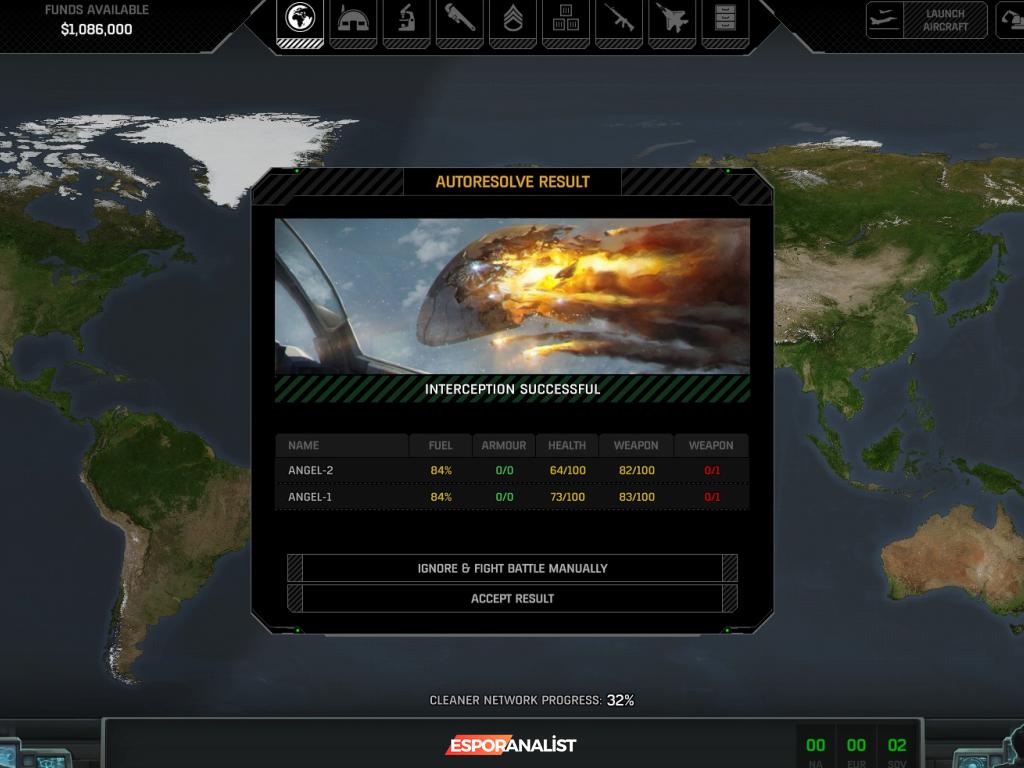Click the burning UFO interception image
Image resolution: width=1024 pixels, height=768 pixels.
[x=512, y=296]
